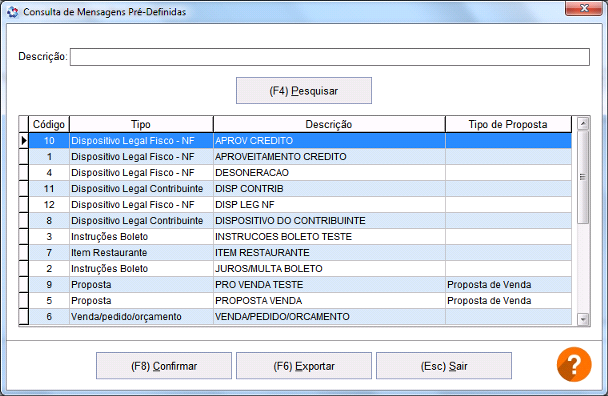
Task: Click code 3 in the Código column
Action: 49,237
